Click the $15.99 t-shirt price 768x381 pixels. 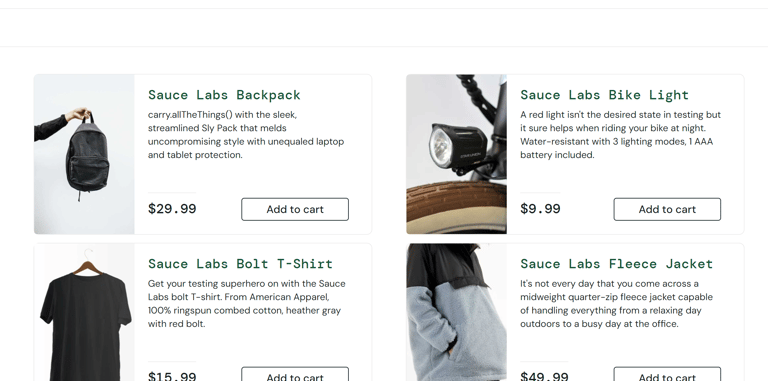tap(172, 376)
